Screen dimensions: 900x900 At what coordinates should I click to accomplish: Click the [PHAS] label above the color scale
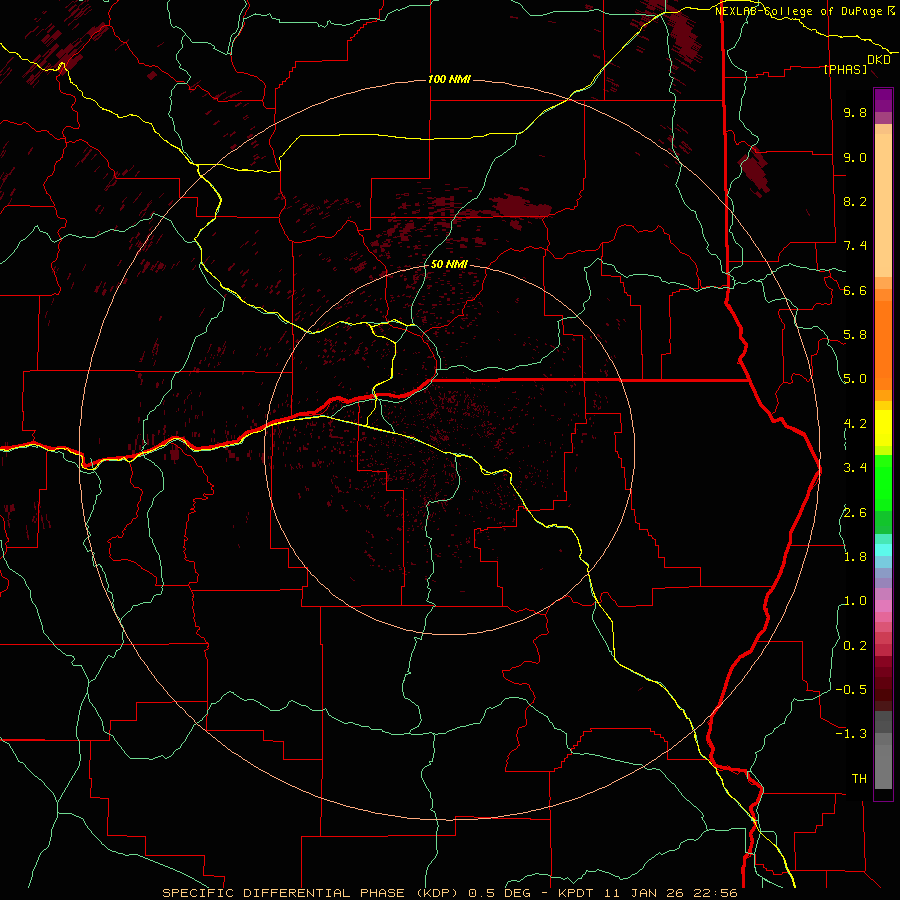pos(845,70)
